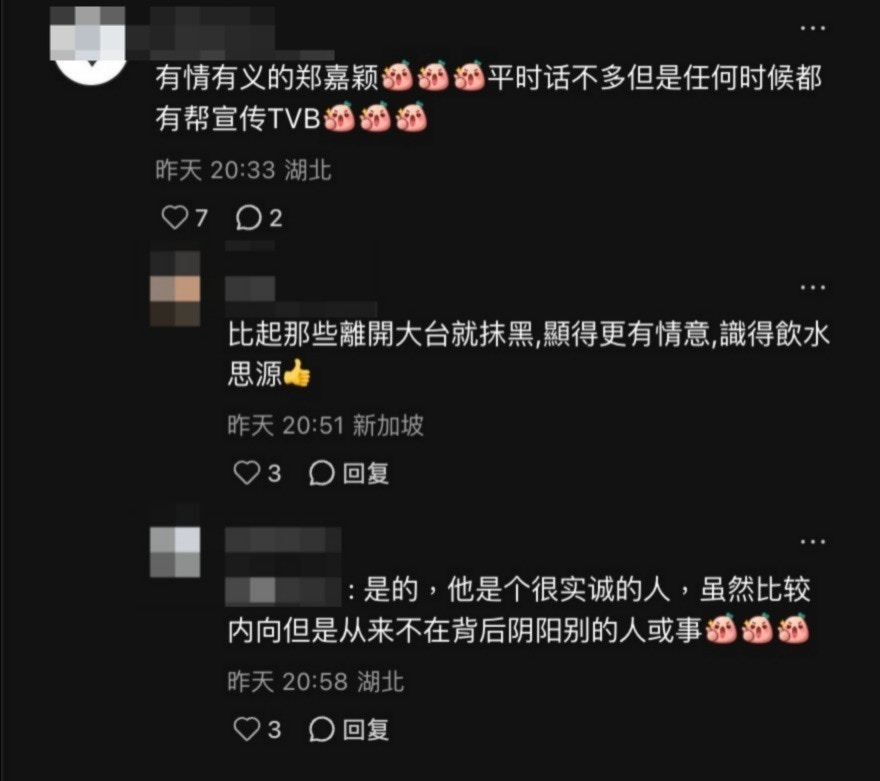Select the reply text 是的，他是个很实诚的人
The image size is (880, 781).
(x=517, y=590)
